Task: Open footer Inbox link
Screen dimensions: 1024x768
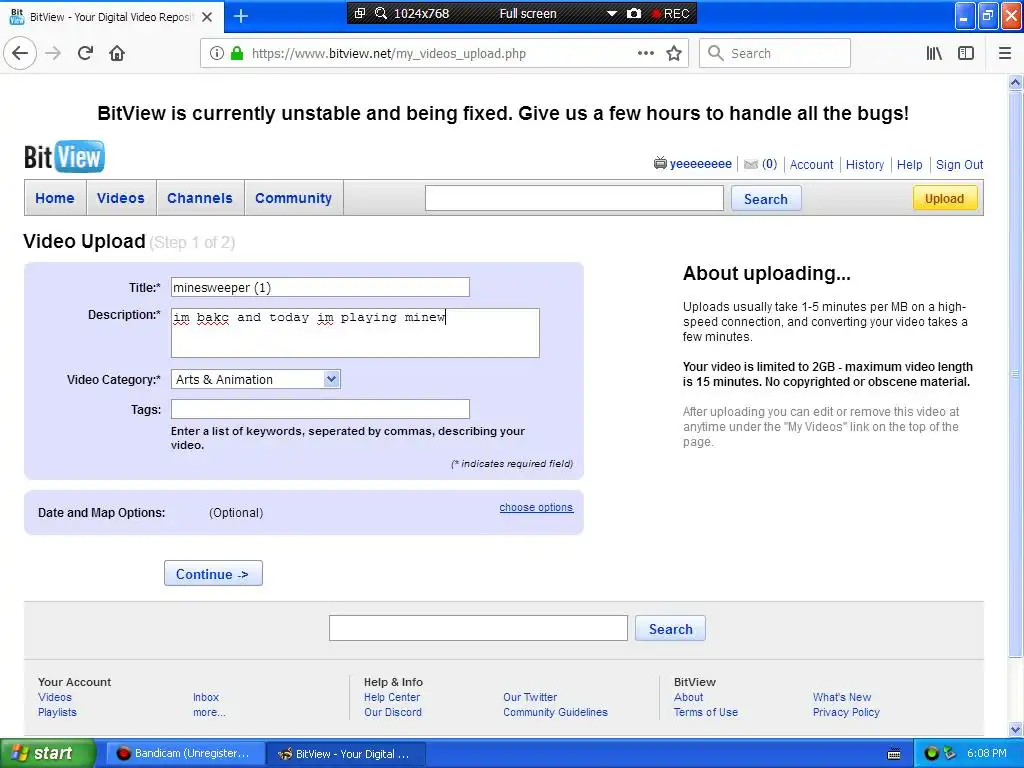Action: [206, 697]
